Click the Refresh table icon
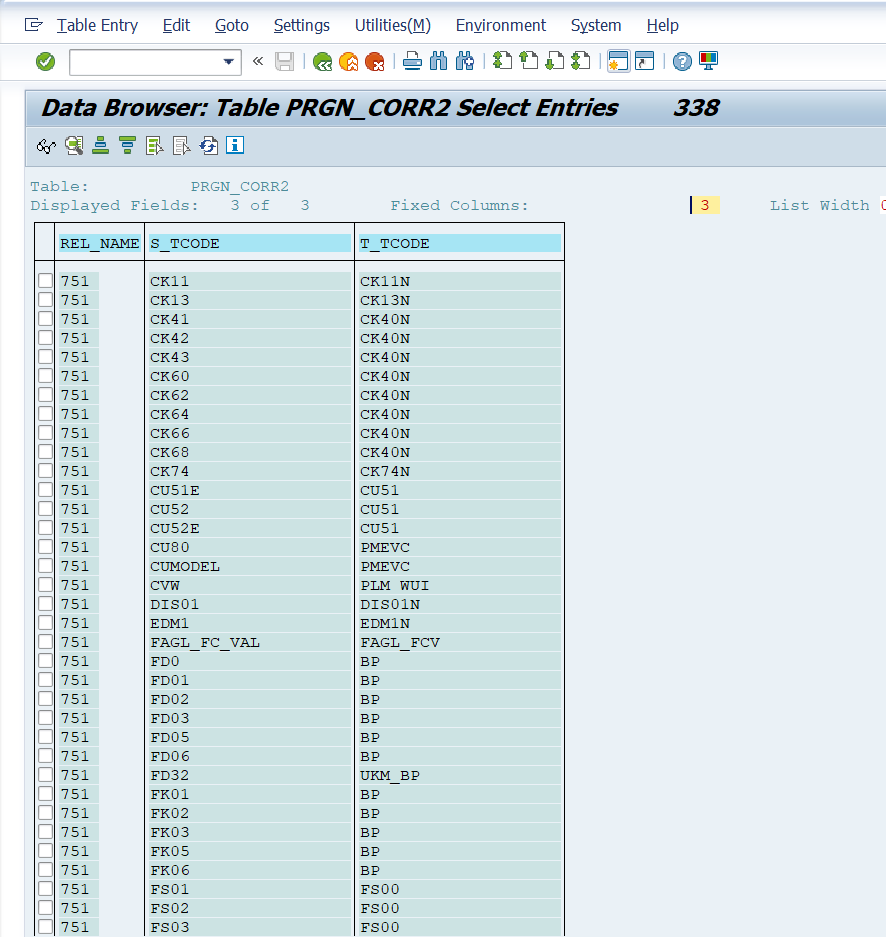This screenshot has width=886, height=937. 209,145
